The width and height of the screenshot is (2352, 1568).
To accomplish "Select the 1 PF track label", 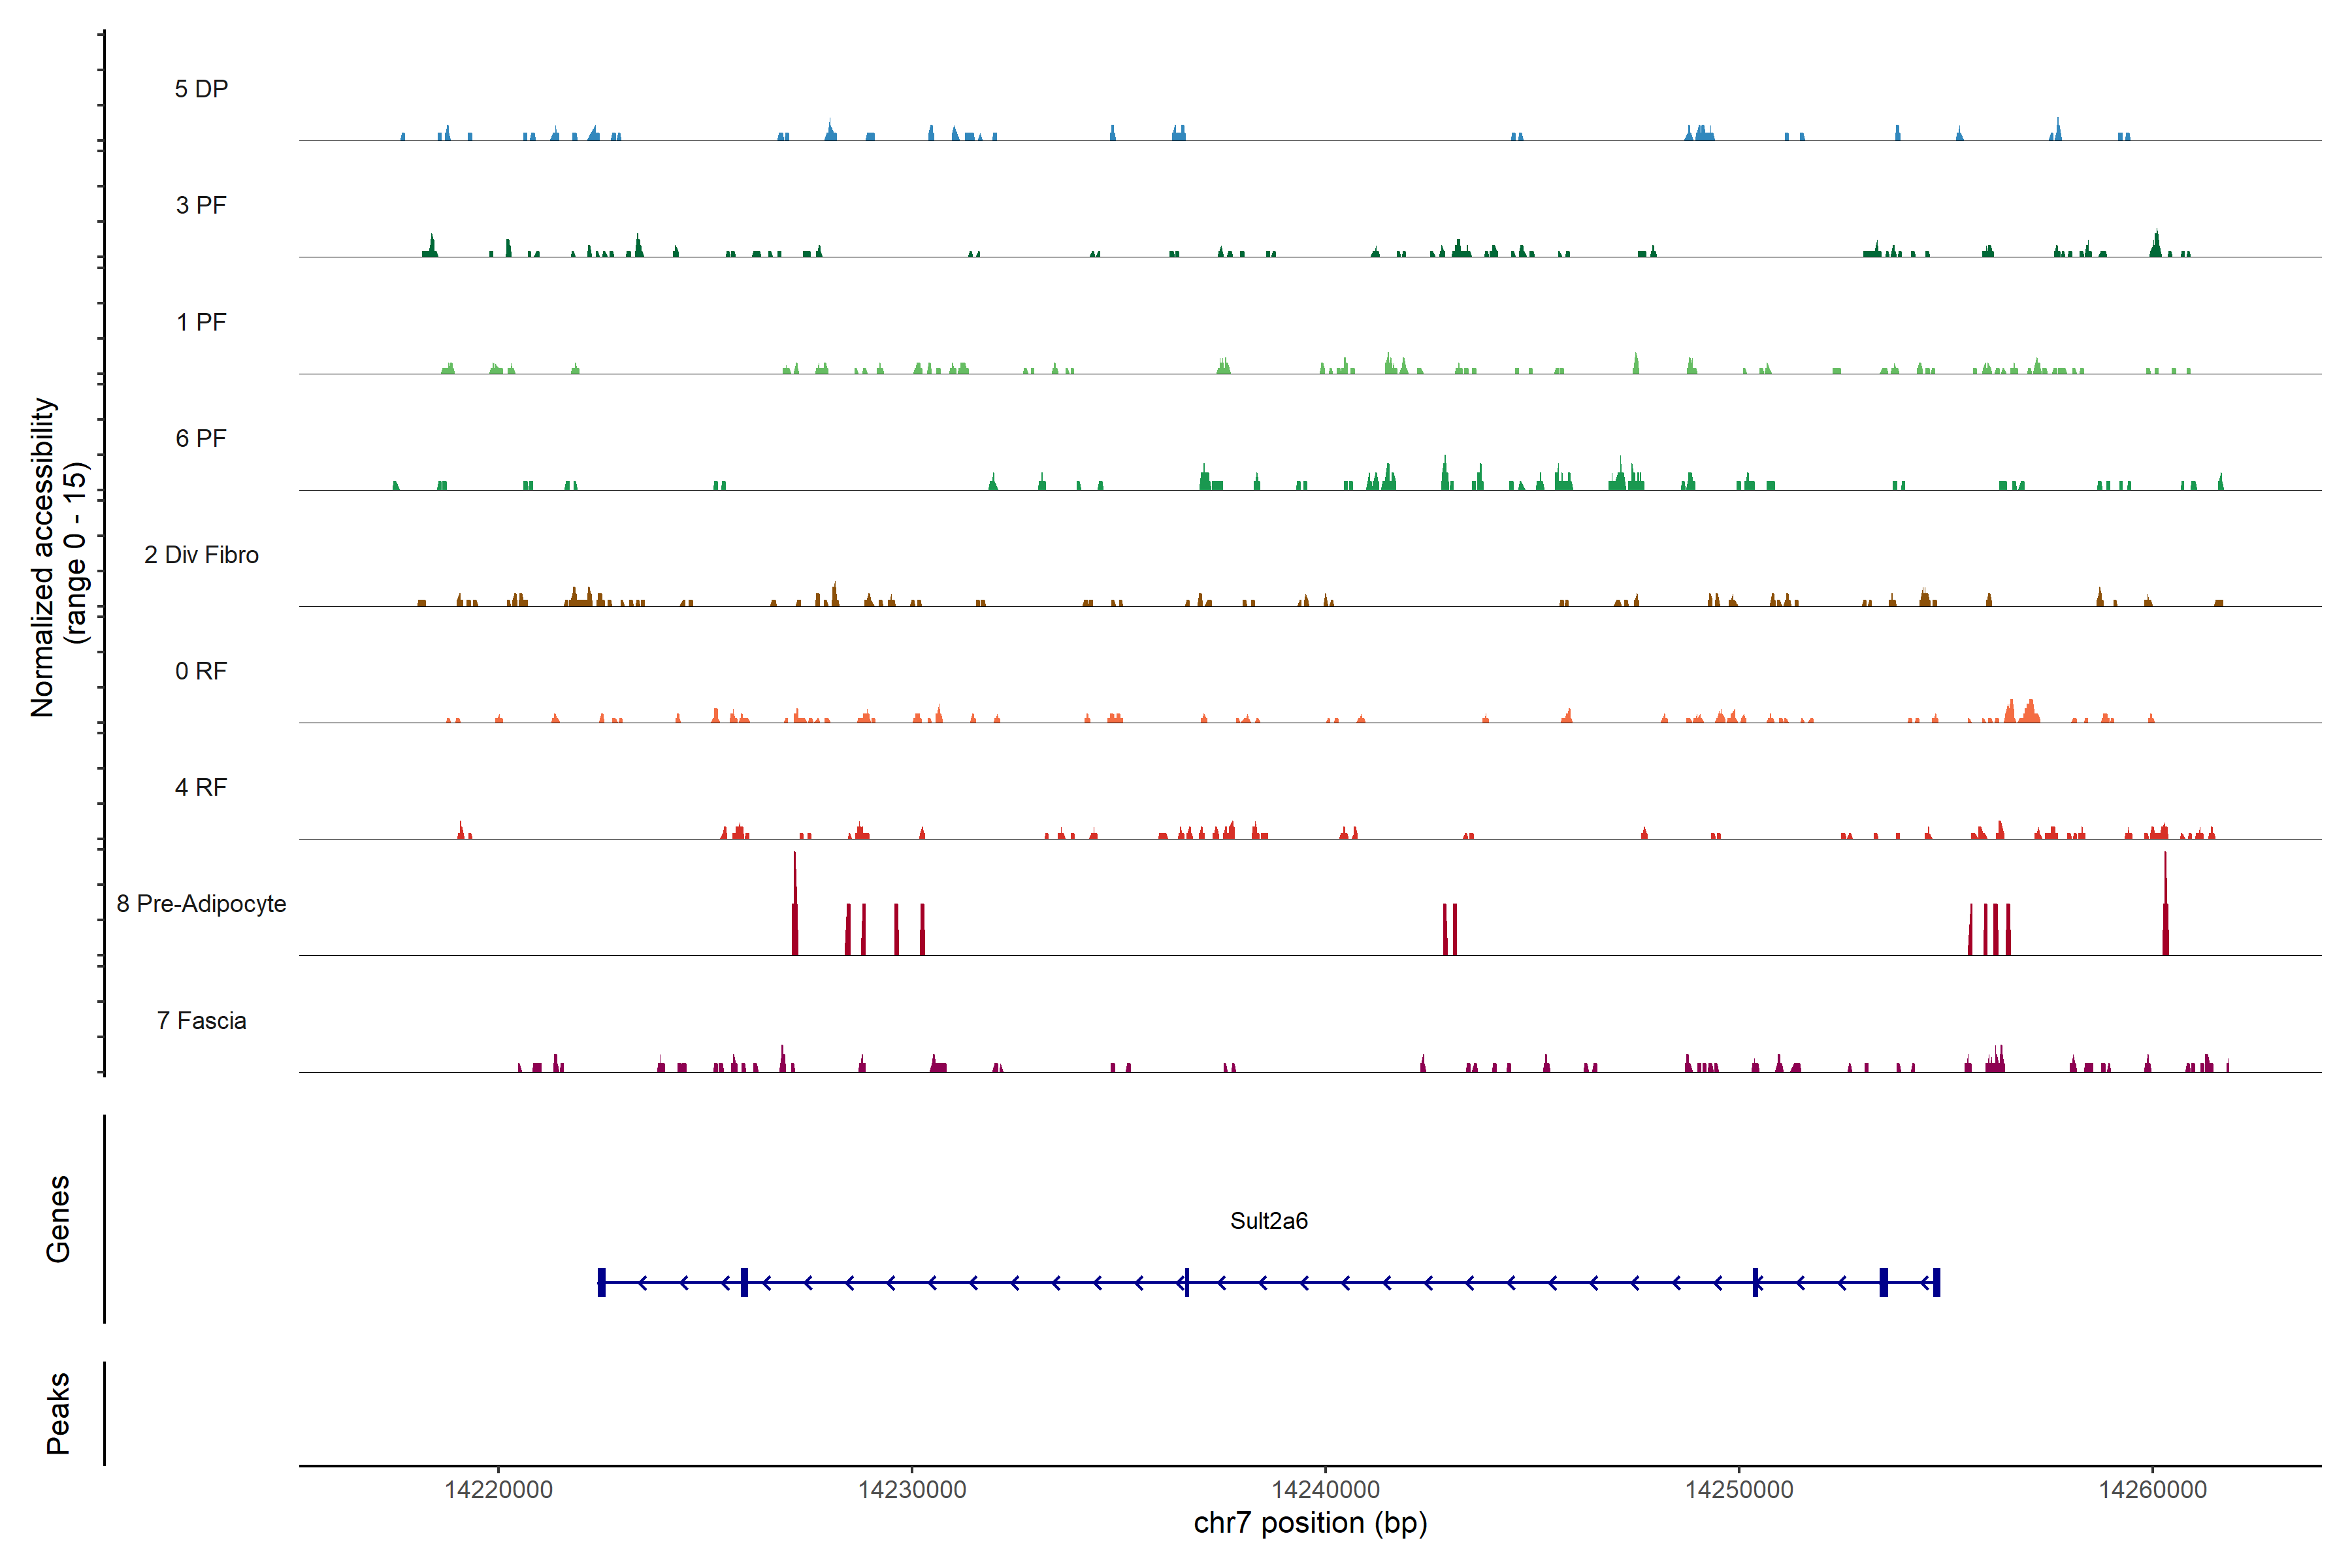I will click(201, 322).
